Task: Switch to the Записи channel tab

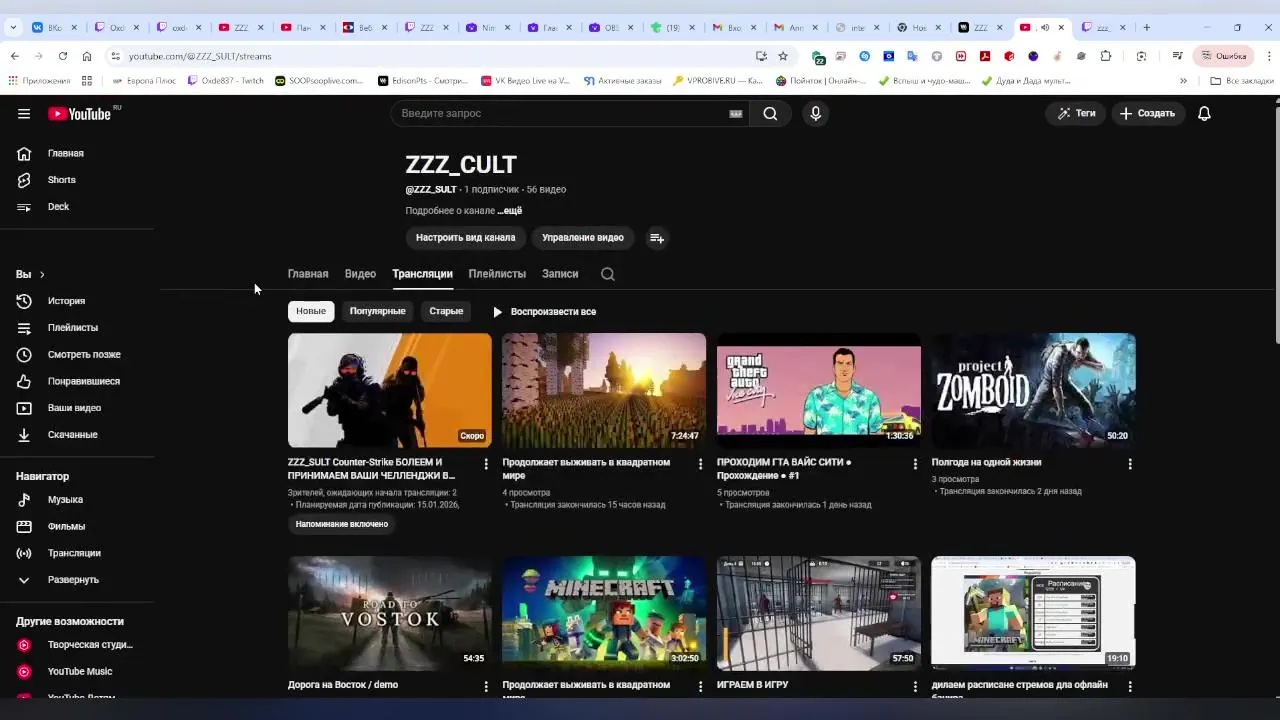Action: 560,274
